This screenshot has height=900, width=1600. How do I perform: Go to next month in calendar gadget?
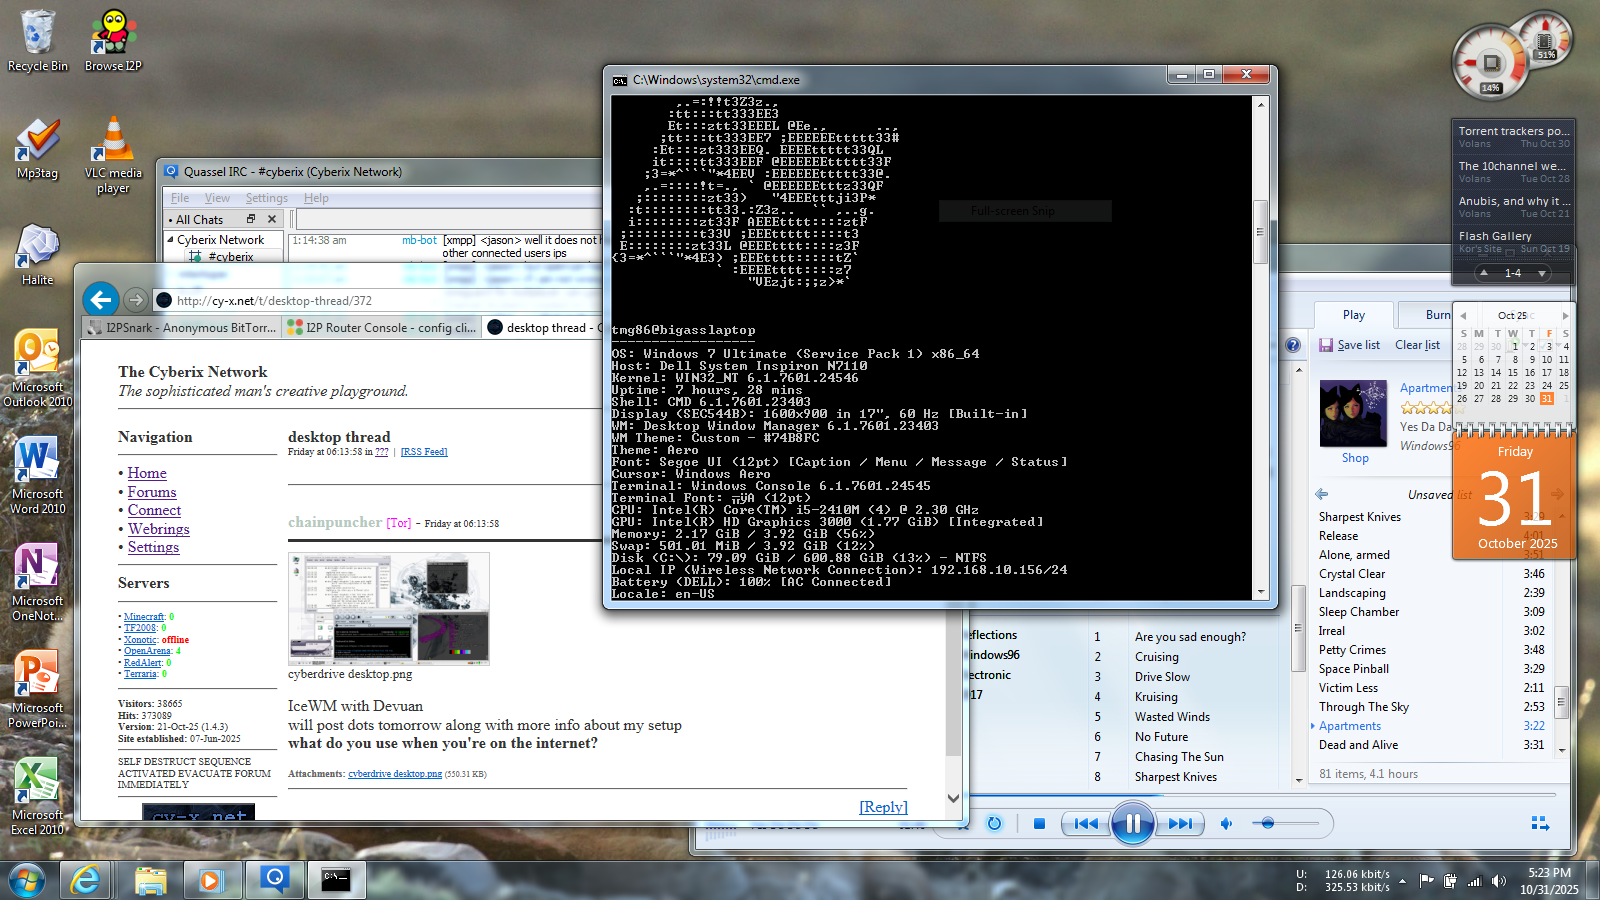[x=1565, y=315]
